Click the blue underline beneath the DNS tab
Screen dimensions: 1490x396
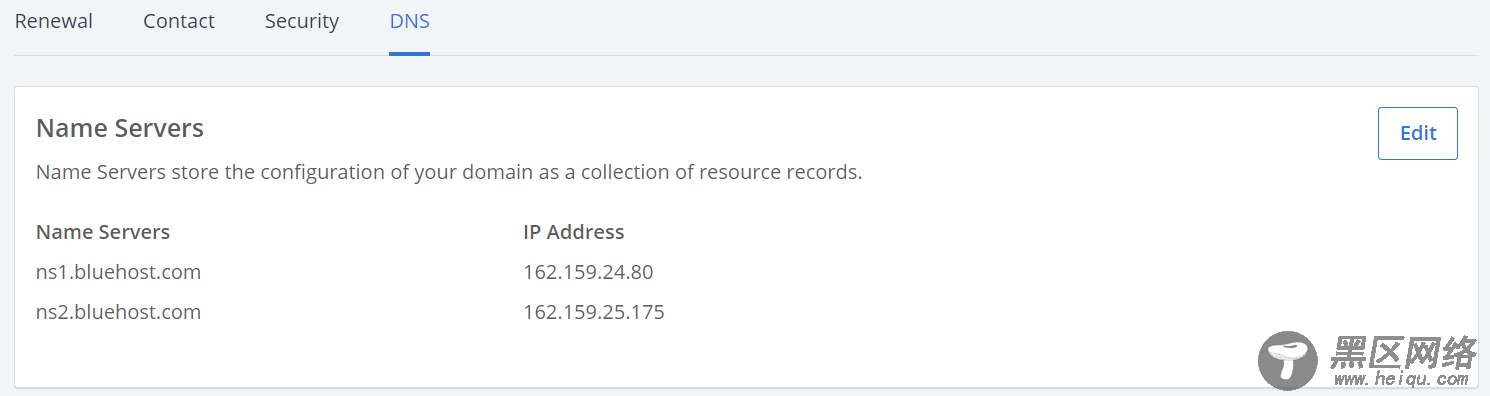click(410, 54)
